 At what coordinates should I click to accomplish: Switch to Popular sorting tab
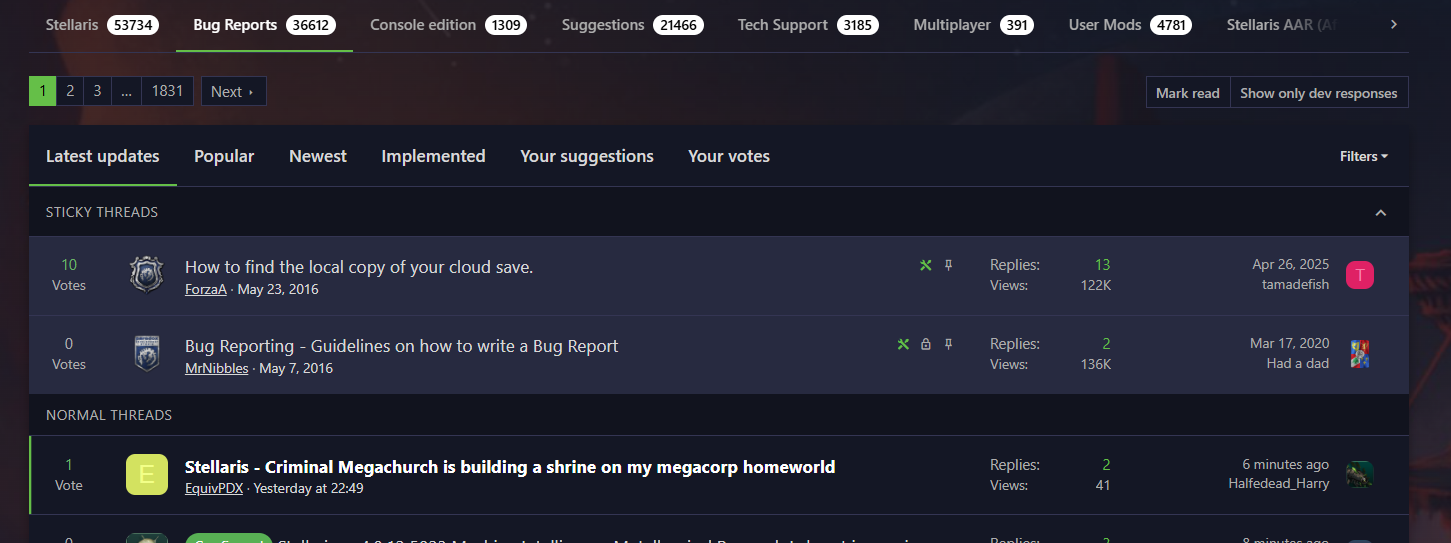[x=224, y=156]
